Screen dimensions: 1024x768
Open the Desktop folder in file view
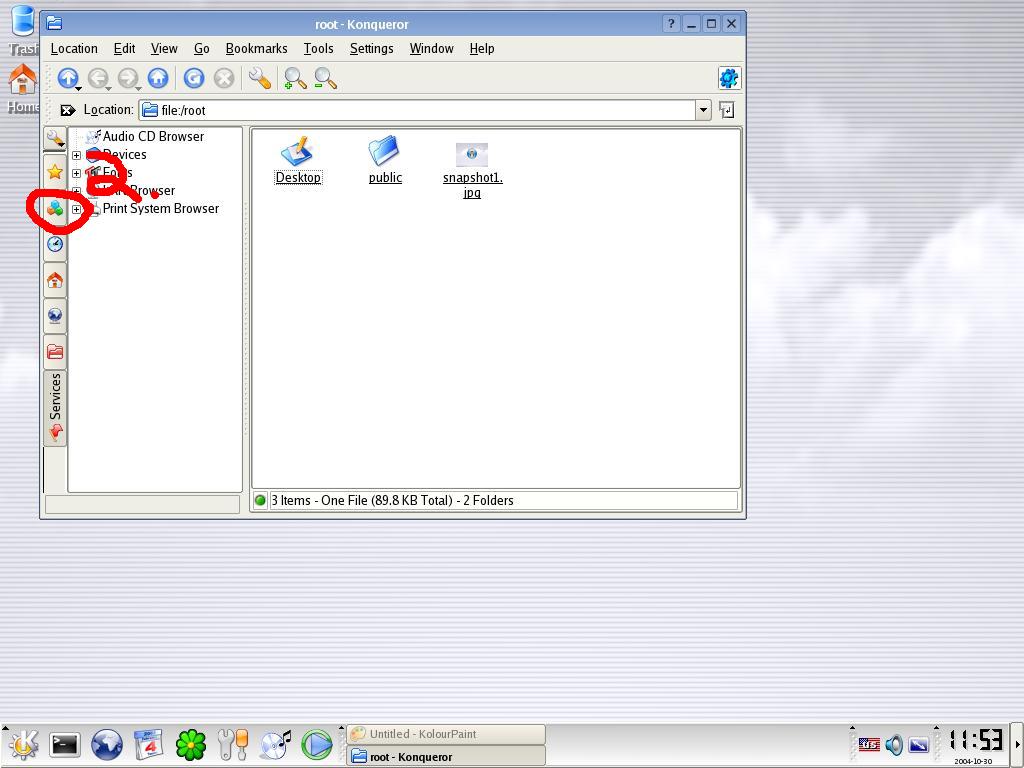[298, 160]
